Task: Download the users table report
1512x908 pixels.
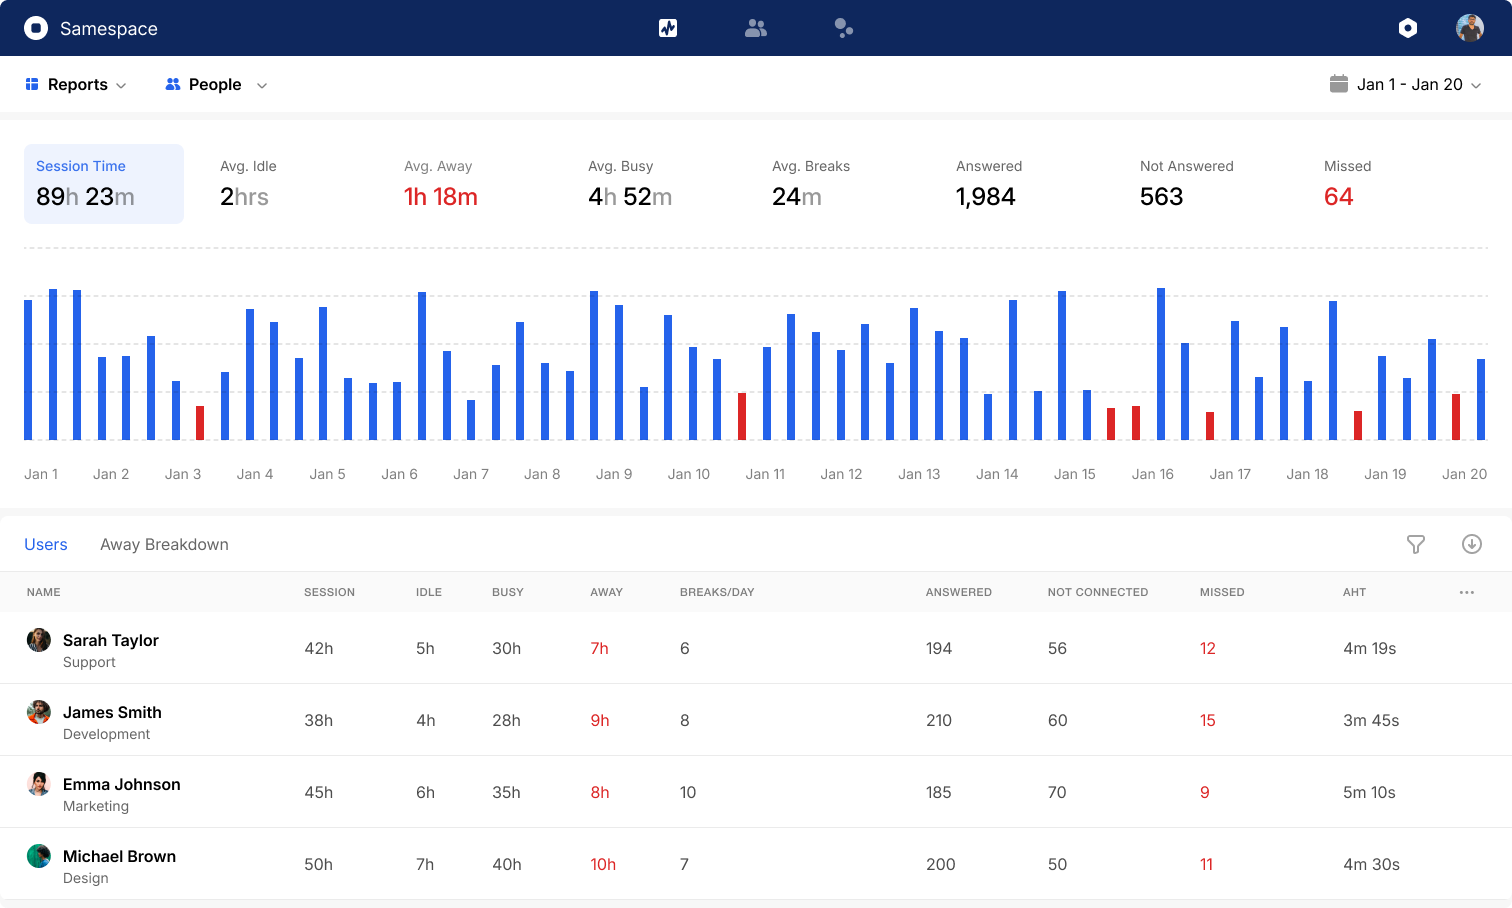Action: (x=1472, y=544)
